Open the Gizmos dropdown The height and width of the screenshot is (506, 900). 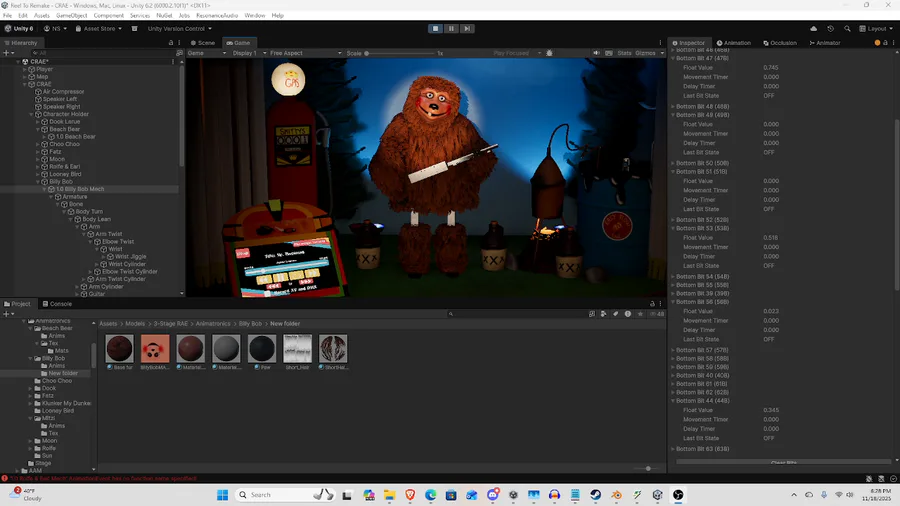(647, 53)
